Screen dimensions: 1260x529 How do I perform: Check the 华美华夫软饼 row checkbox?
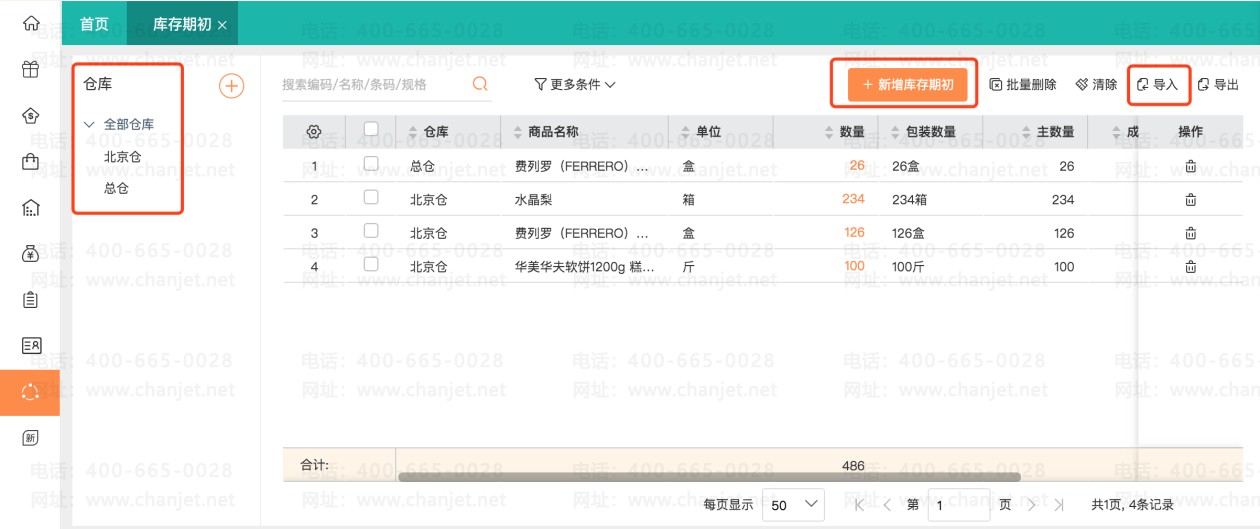(371, 264)
